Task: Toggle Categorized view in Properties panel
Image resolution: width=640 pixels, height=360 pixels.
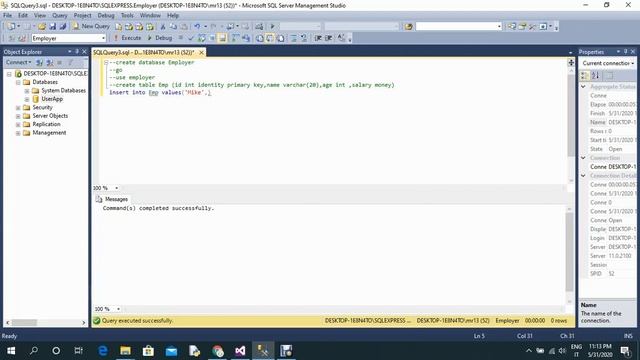Action: [584, 76]
